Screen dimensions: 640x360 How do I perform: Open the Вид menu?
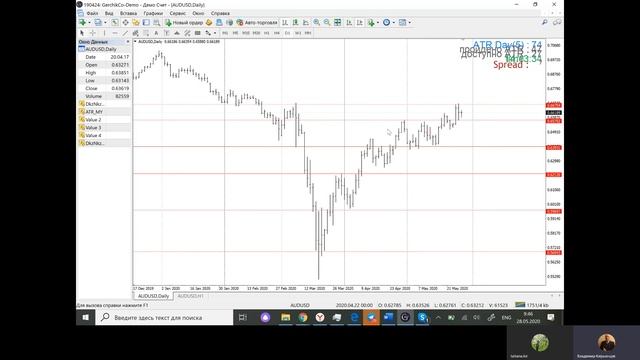[x=109, y=13]
